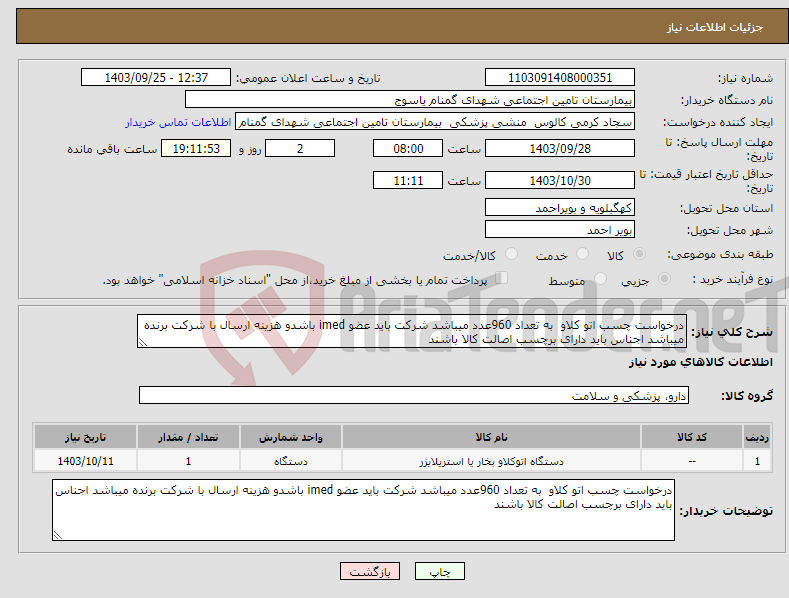Select the کالا radio button

pyautogui.click(x=640, y=254)
